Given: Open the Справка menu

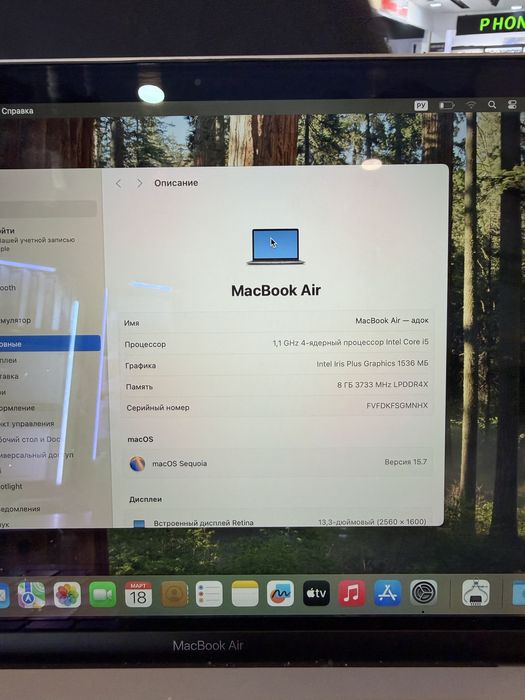Looking at the screenshot, I should 17,111.
